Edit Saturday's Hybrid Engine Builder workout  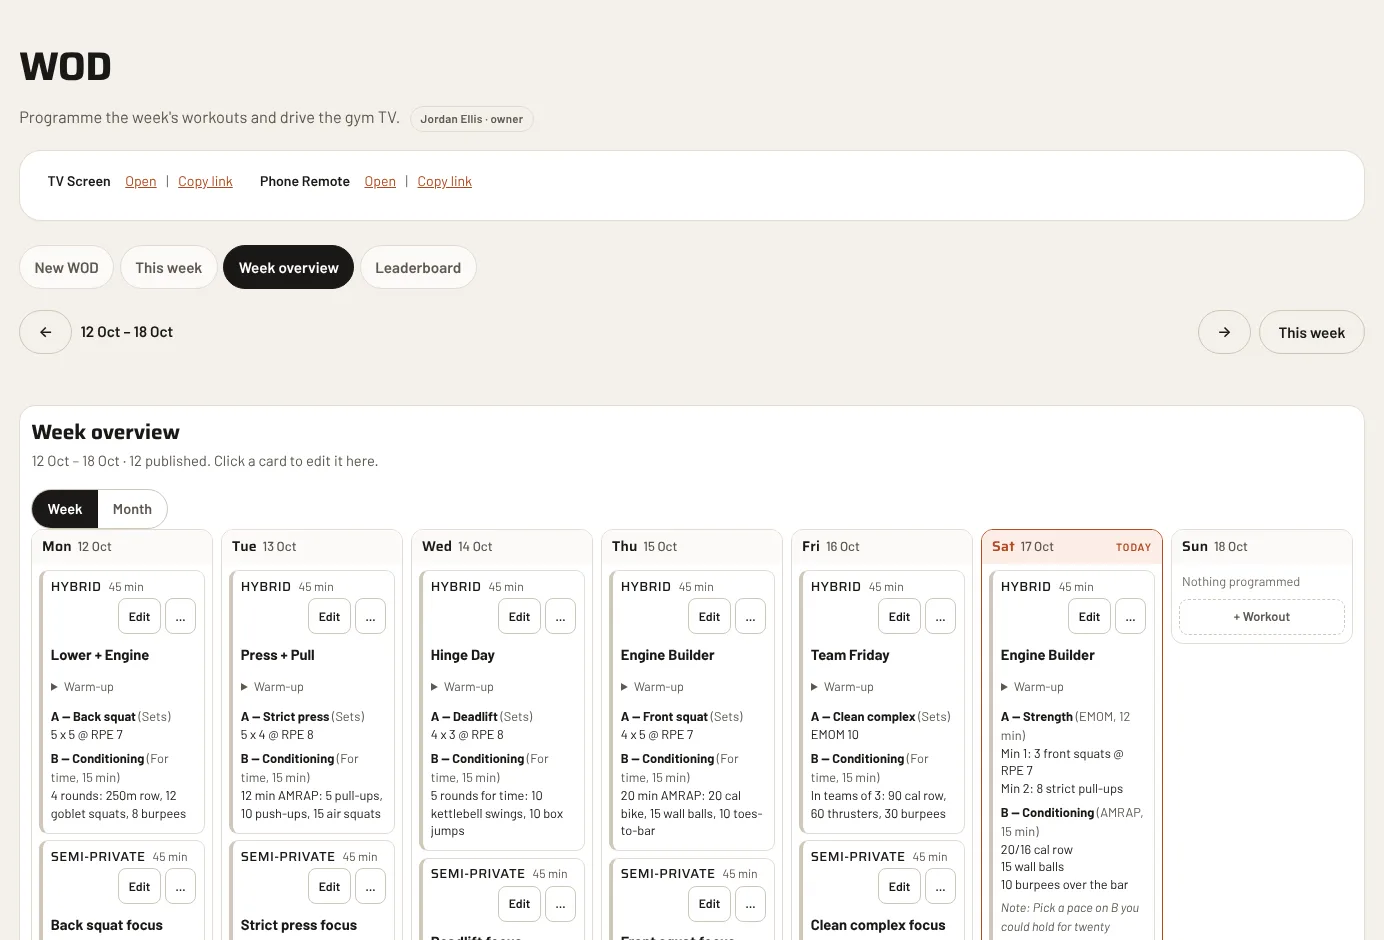click(1090, 617)
